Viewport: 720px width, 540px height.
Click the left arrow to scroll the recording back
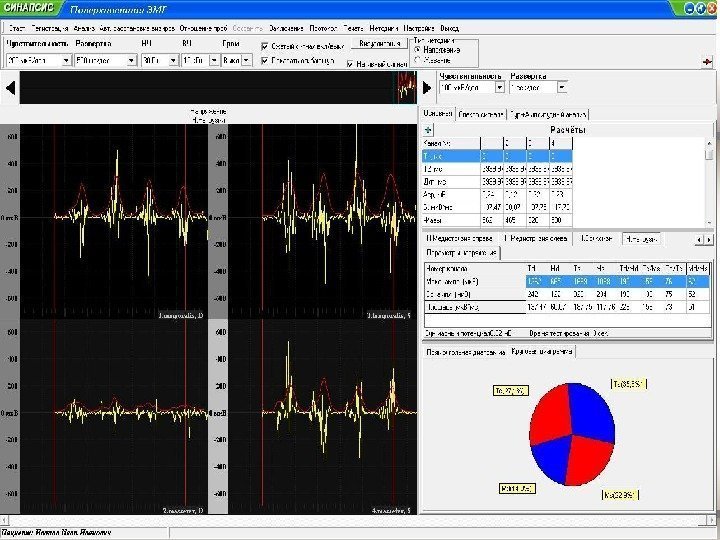point(10,89)
